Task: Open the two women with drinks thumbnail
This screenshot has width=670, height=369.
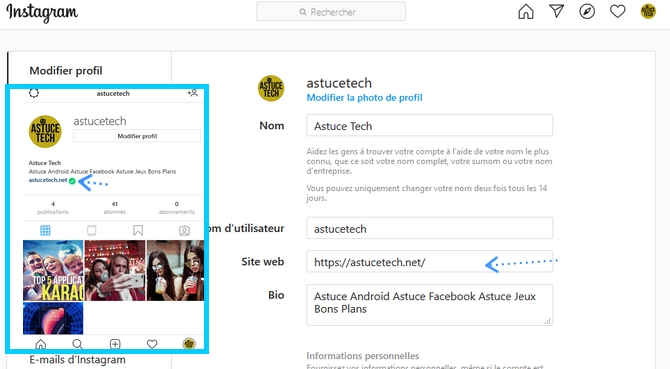Action: (175, 270)
